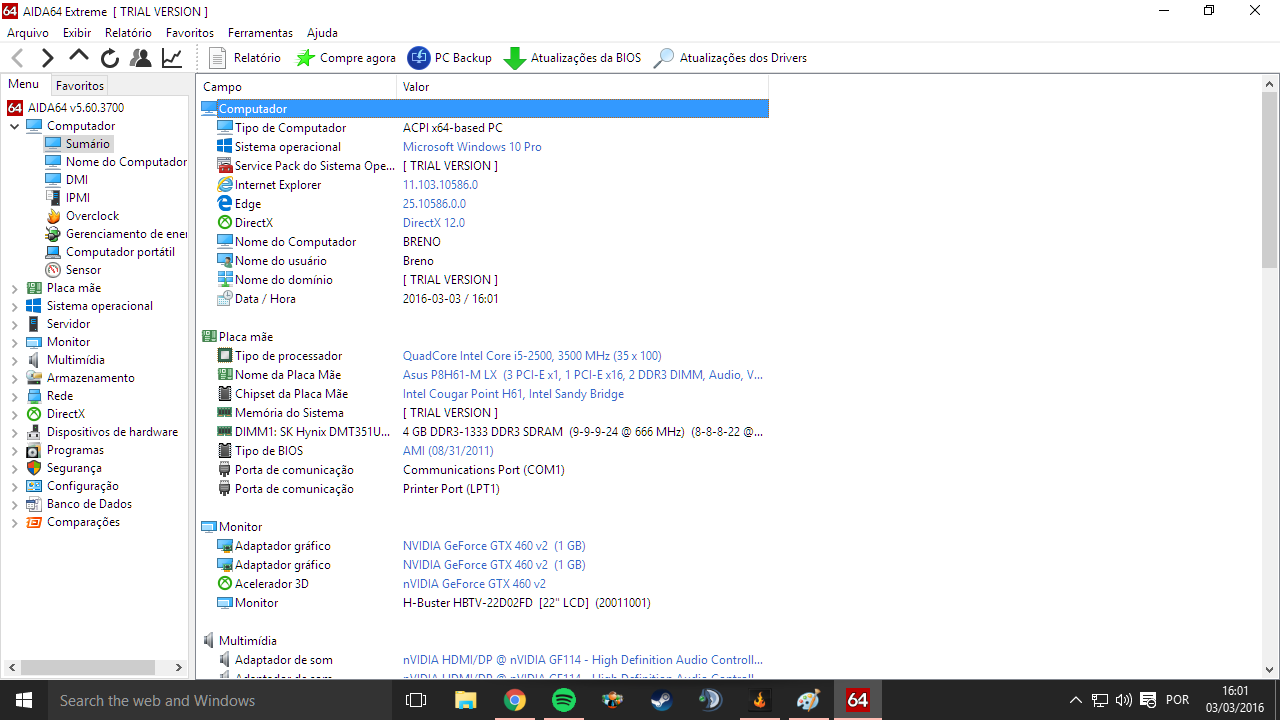1280x720 pixels.
Task: Click Atualizações dos Drivers button
Action: click(730, 58)
